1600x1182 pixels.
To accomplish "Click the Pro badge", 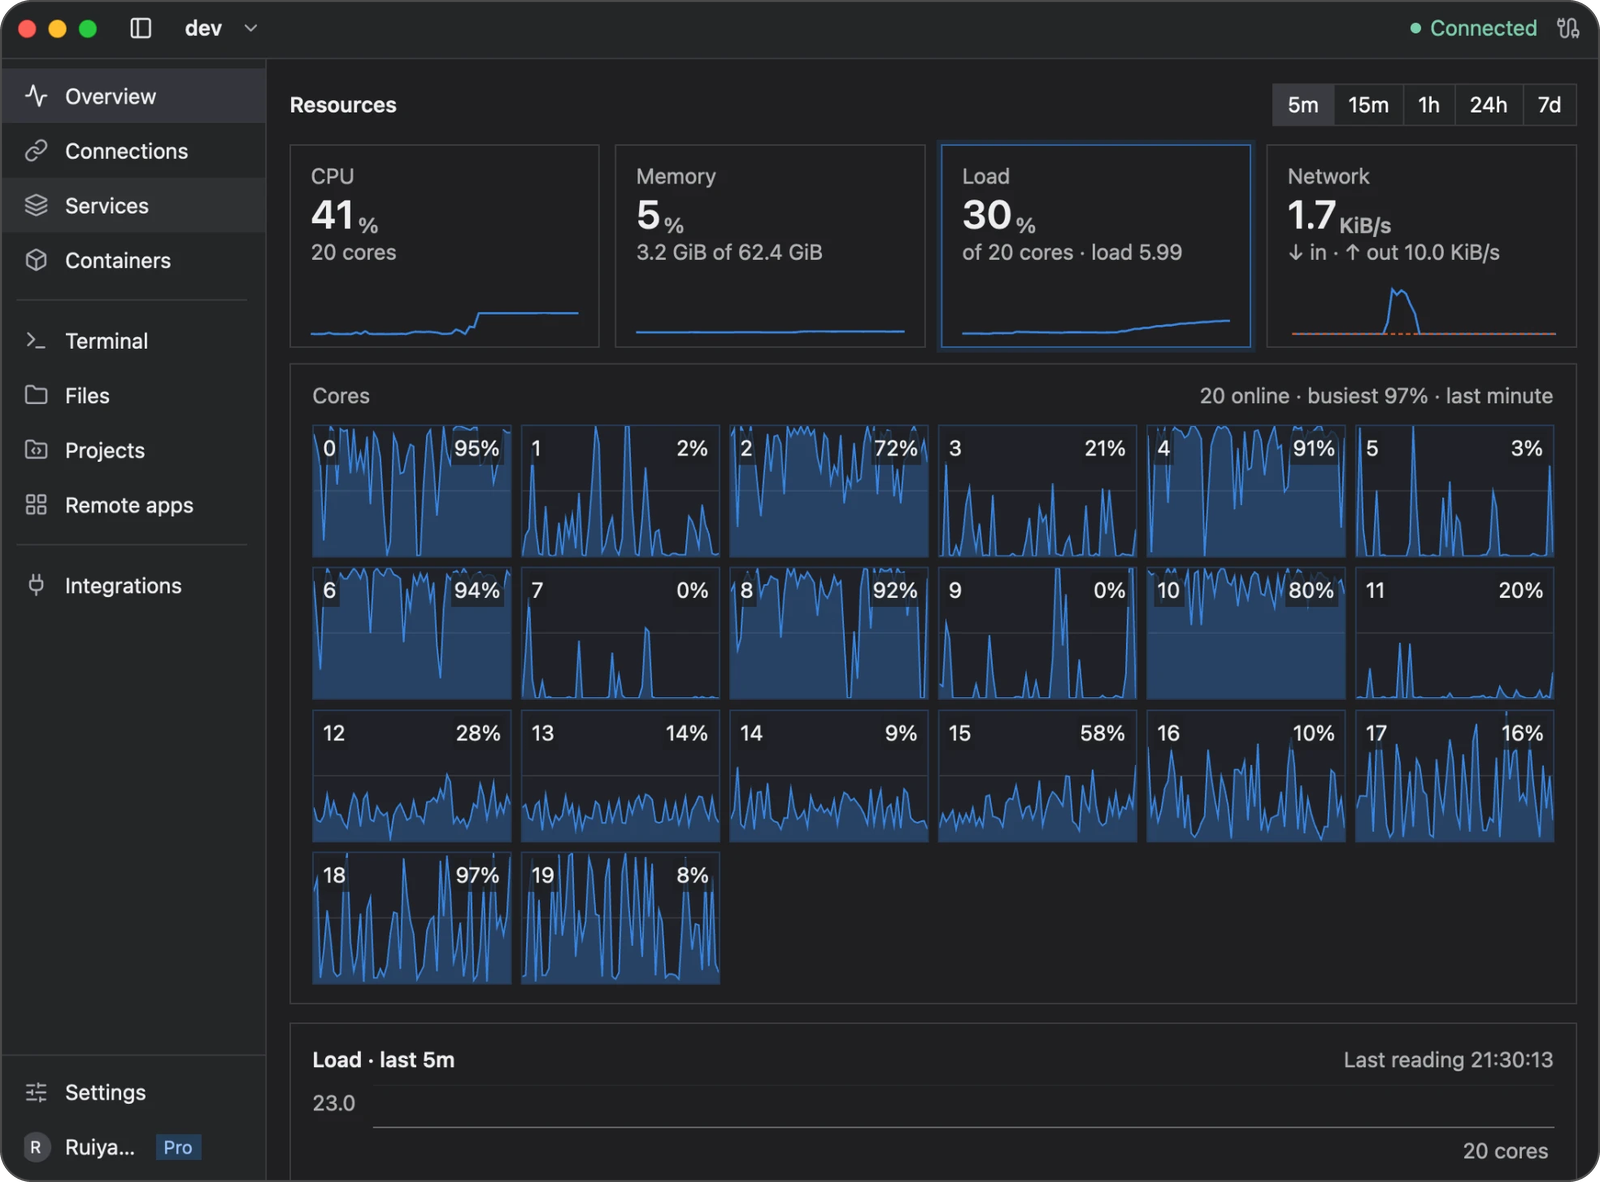I will (178, 1147).
